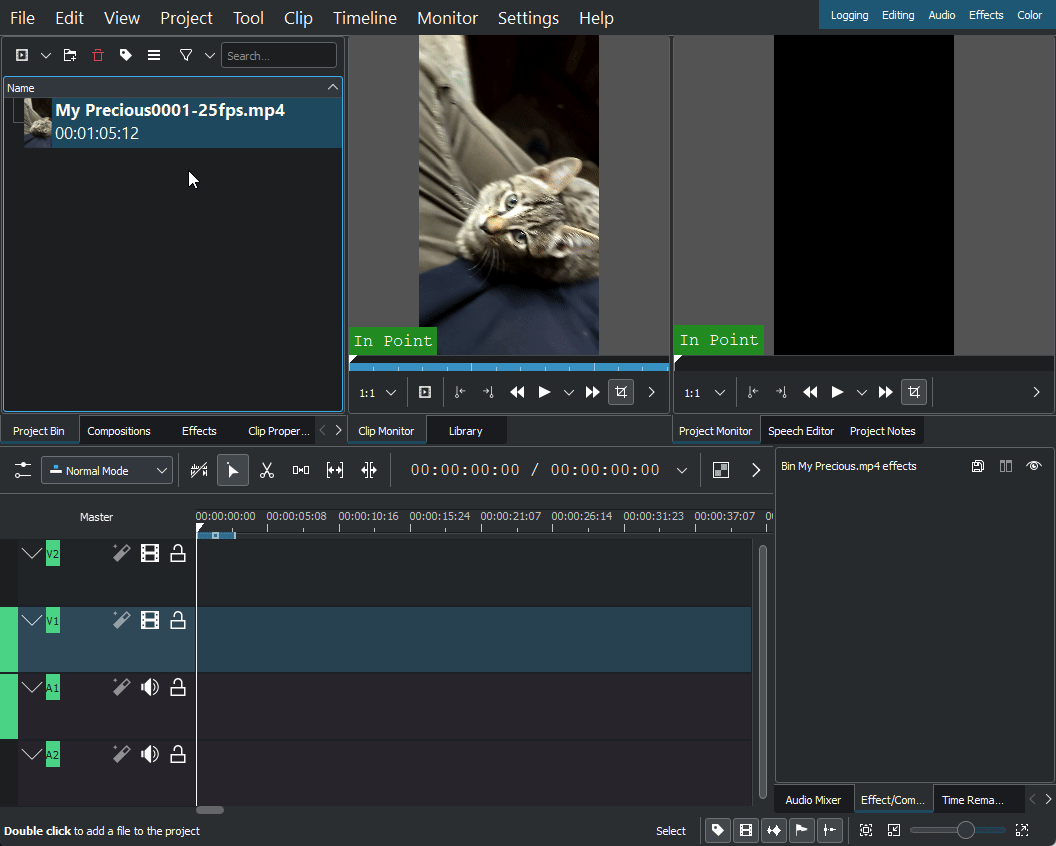
Task: Click the crop edit mode icon in Clip Monitor
Action: point(620,392)
